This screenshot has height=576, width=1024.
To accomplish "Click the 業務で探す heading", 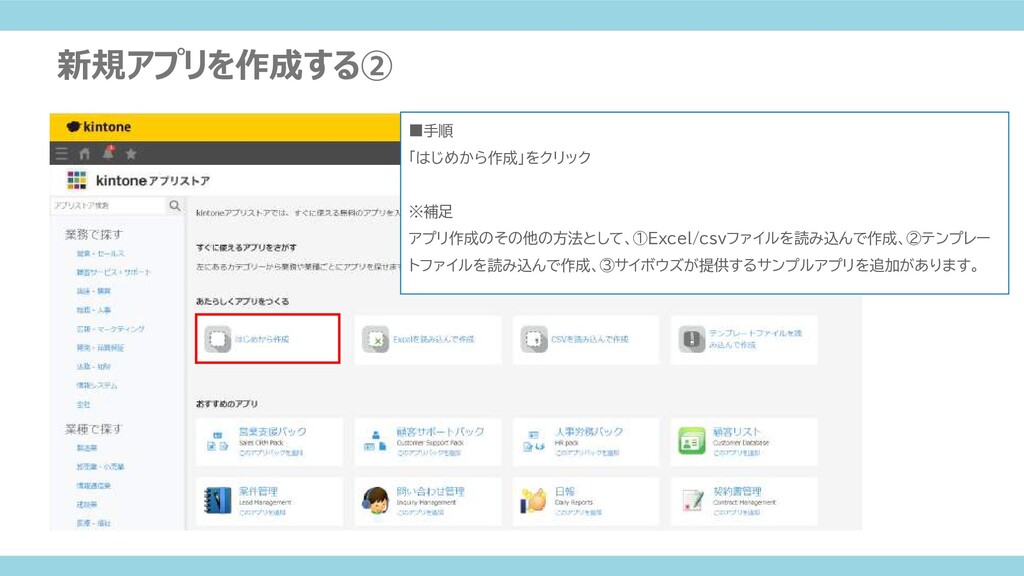I will coord(93,234).
